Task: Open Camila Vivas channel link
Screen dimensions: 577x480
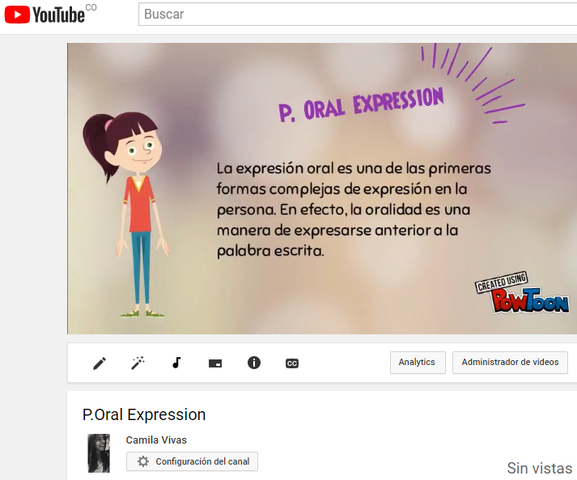Action: coord(156,440)
